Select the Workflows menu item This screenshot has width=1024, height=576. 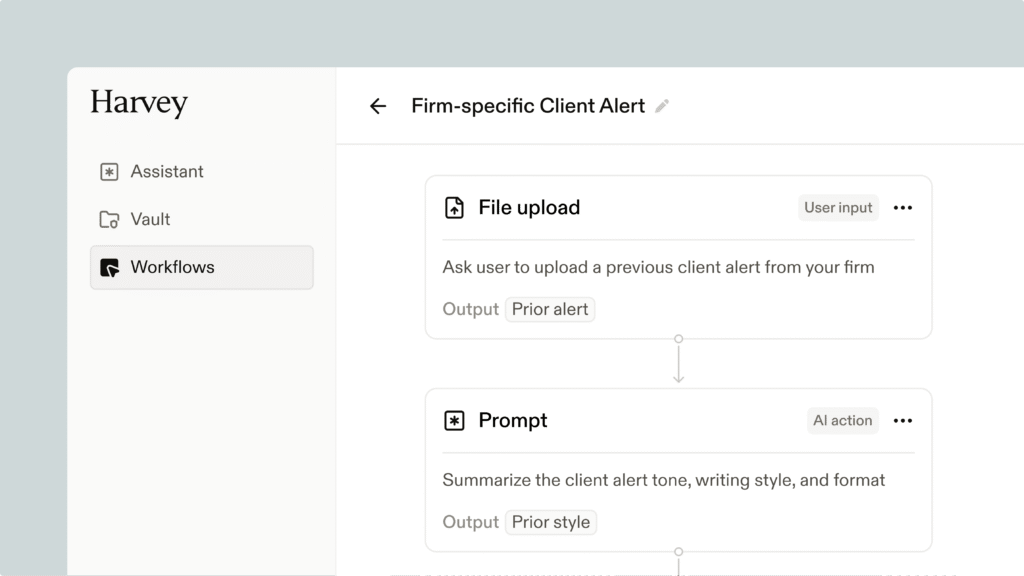(x=202, y=267)
